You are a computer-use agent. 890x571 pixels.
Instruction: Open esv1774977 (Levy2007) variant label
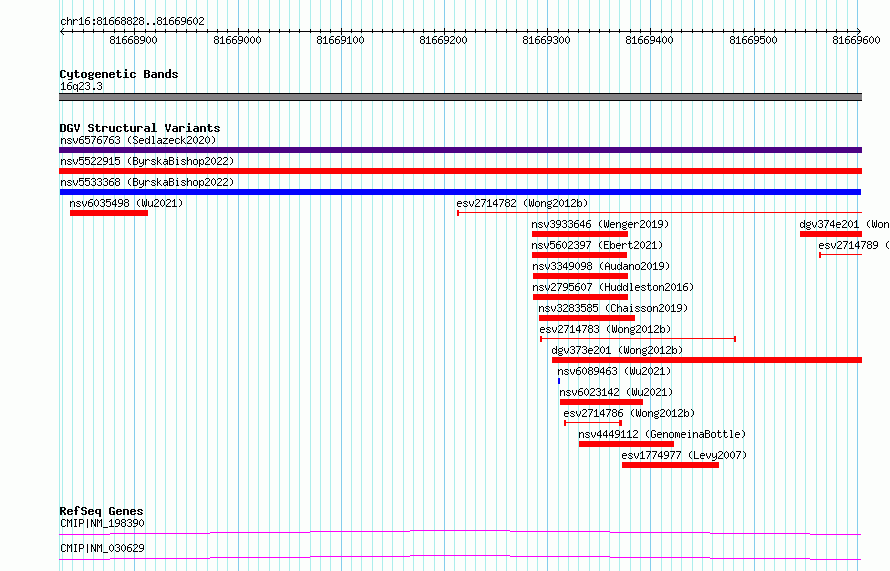tap(684, 455)
